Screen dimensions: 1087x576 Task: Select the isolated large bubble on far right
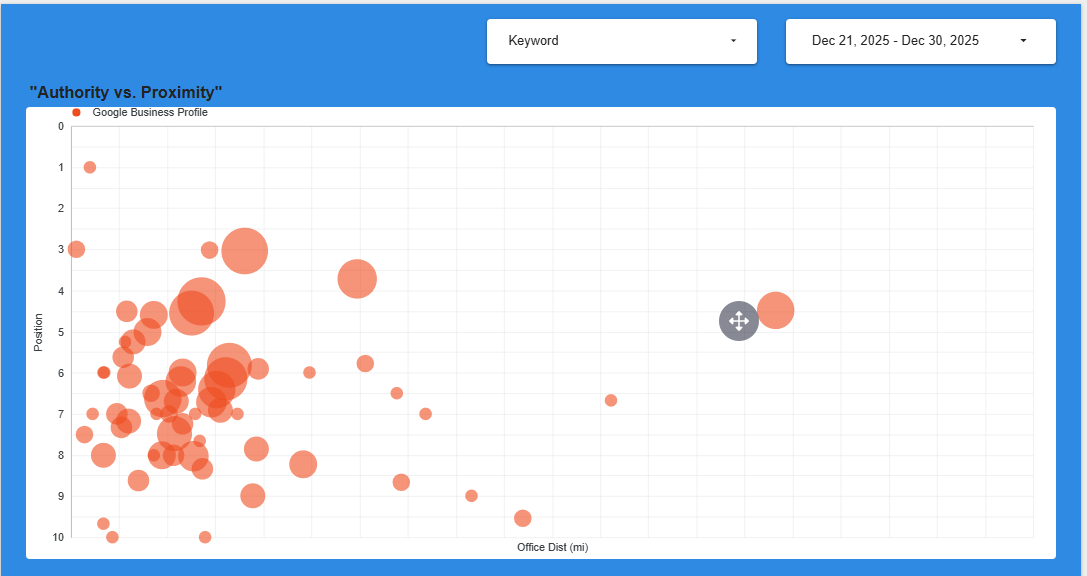pyautogui.click(x=776, y=311)
